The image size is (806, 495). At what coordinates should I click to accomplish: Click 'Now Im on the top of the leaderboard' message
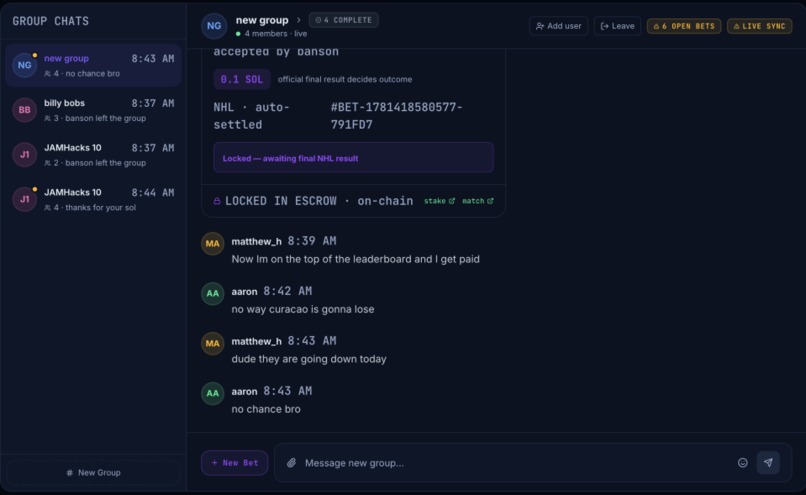[355, 260]
